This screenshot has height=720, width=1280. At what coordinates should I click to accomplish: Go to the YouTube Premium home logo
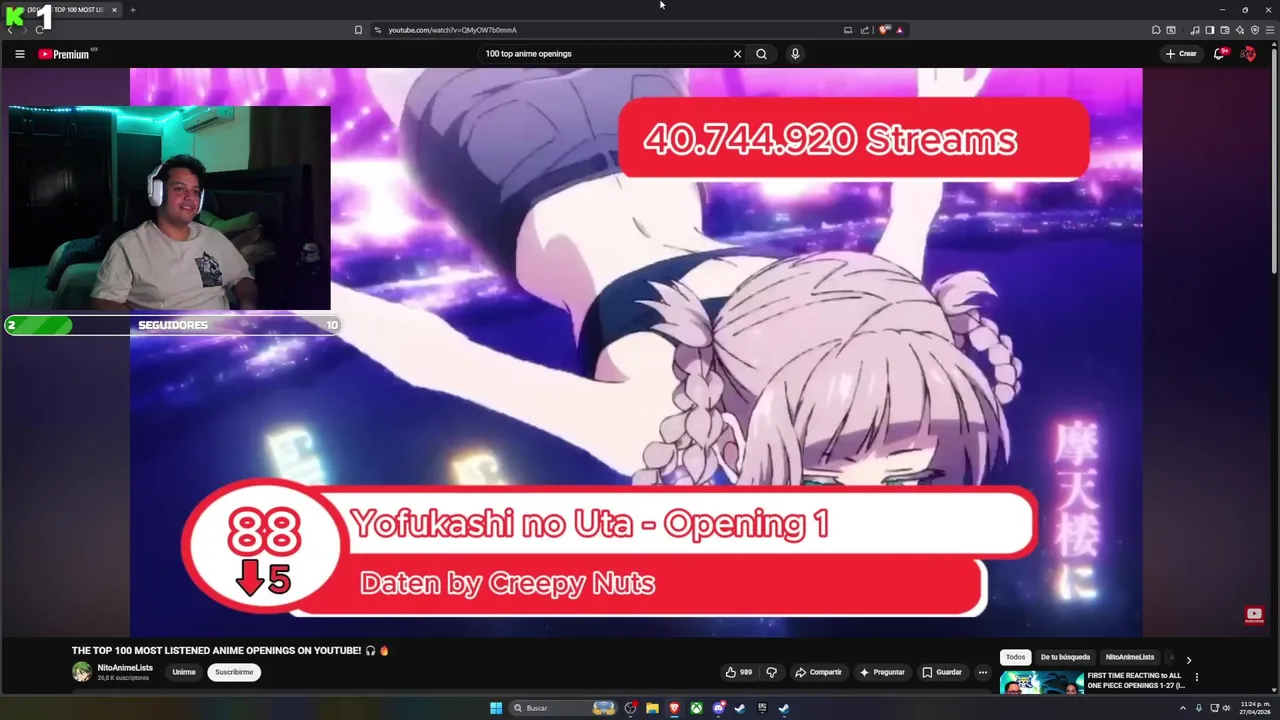pyautogui.click(x=66, y=54)
